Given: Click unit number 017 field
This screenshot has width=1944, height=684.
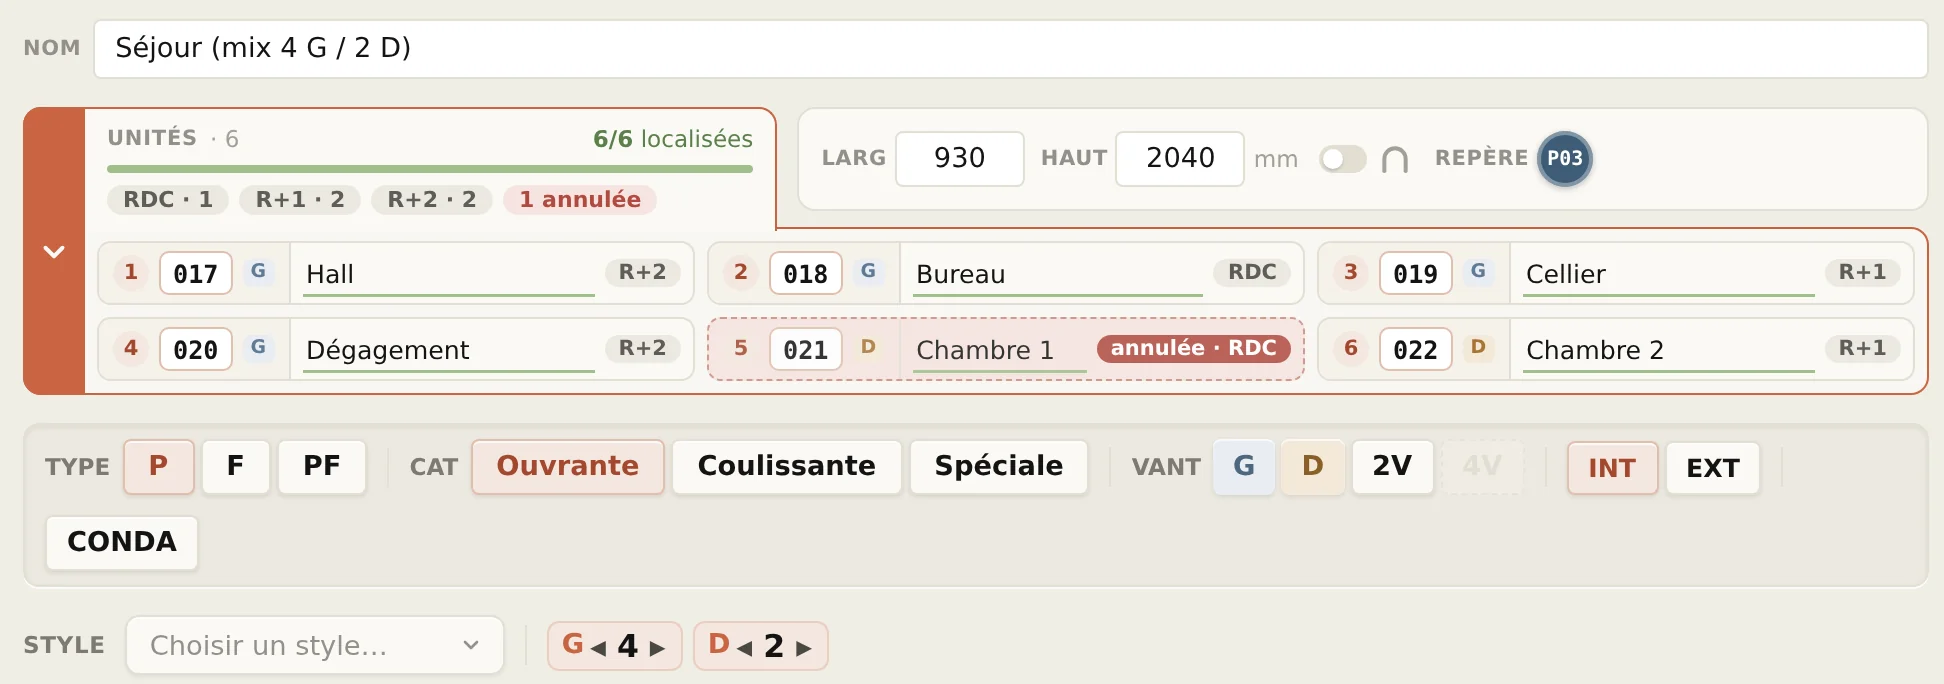Looking at the screenshot, I should tap(196, 274).
